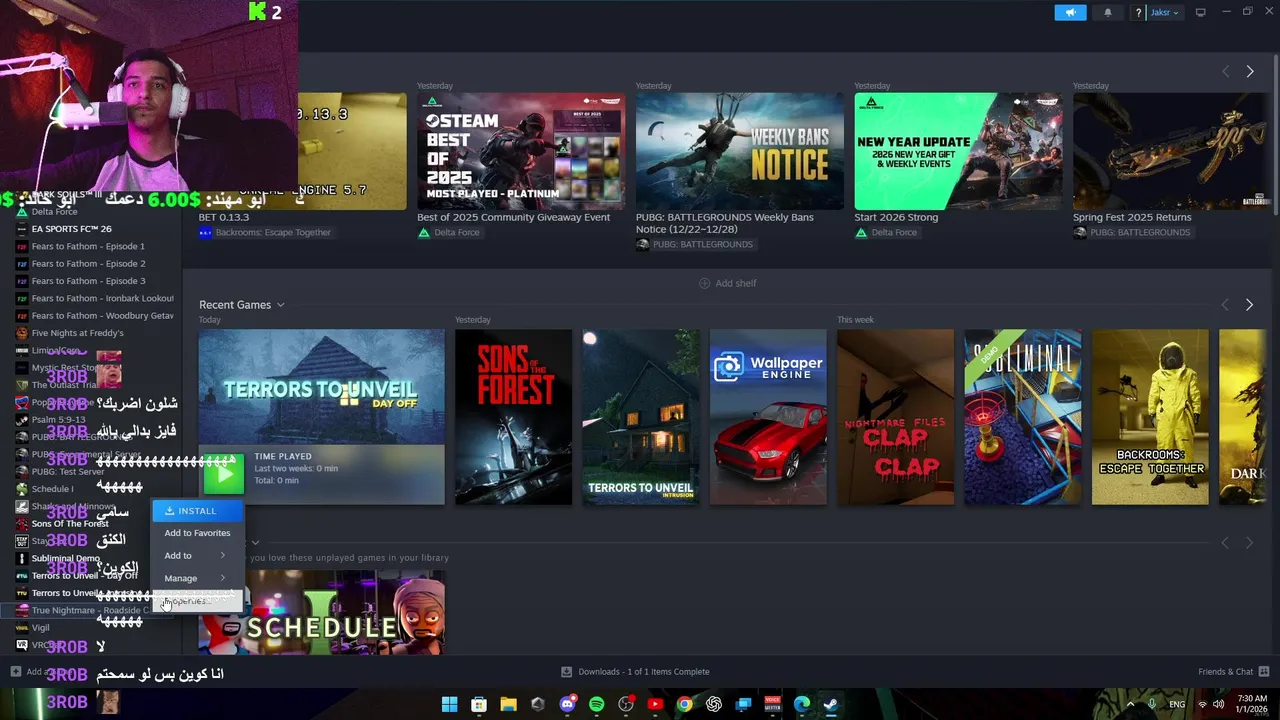Screen dimensions: 1280x720
Task: Select Fears to Fathom - Episode 2
Action: (88, 264)
